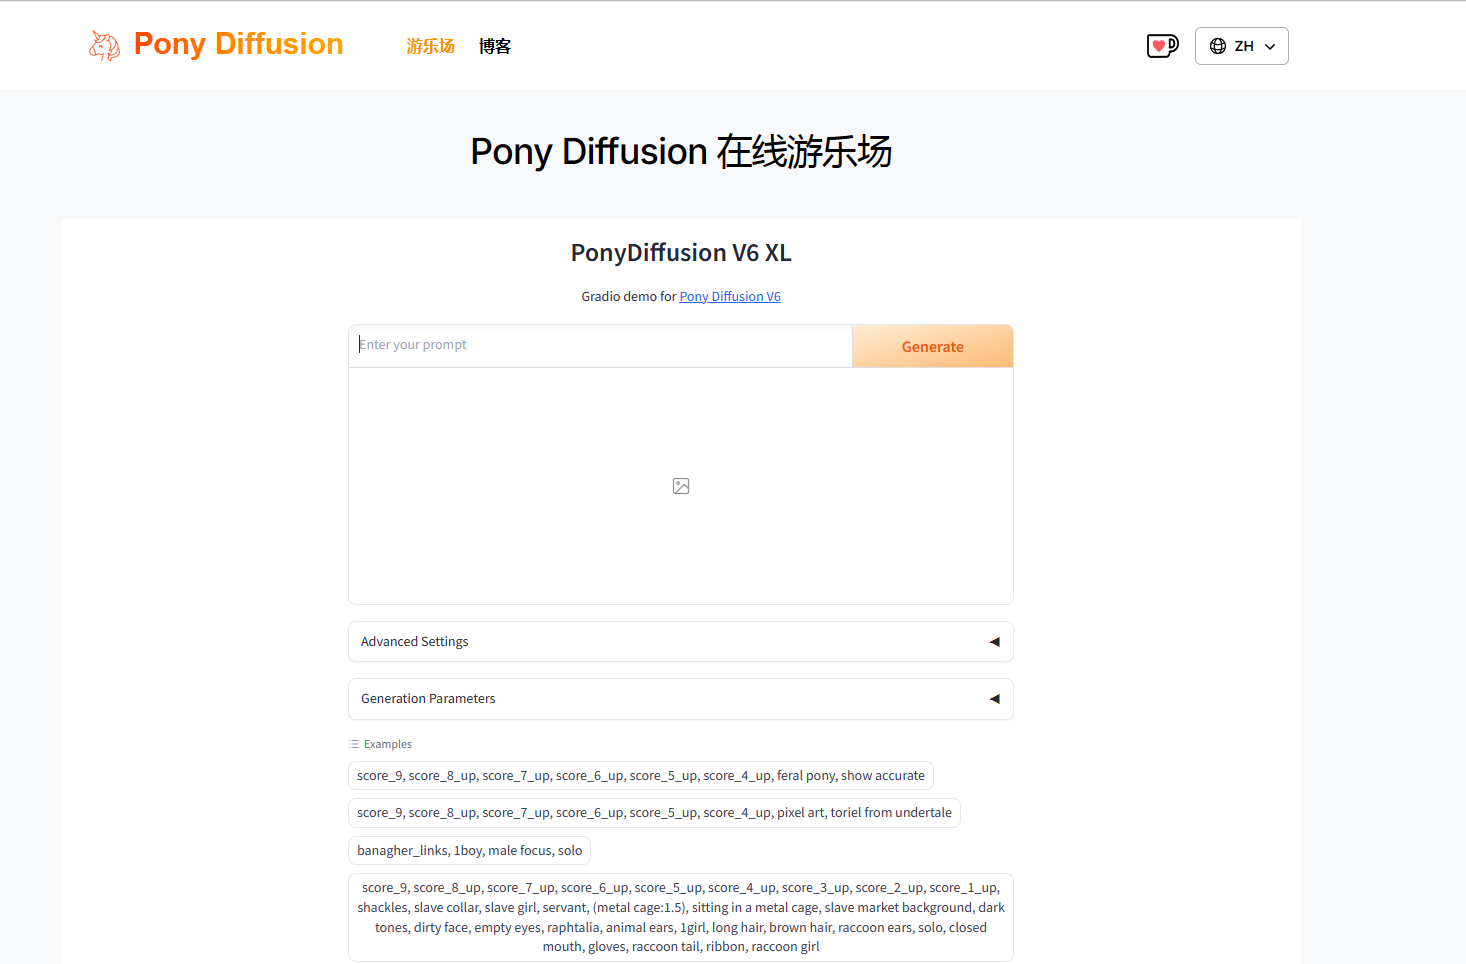Click the coffee cup heart donate icon
The height and width of the screenshot is (964, 1466).
1162,46
